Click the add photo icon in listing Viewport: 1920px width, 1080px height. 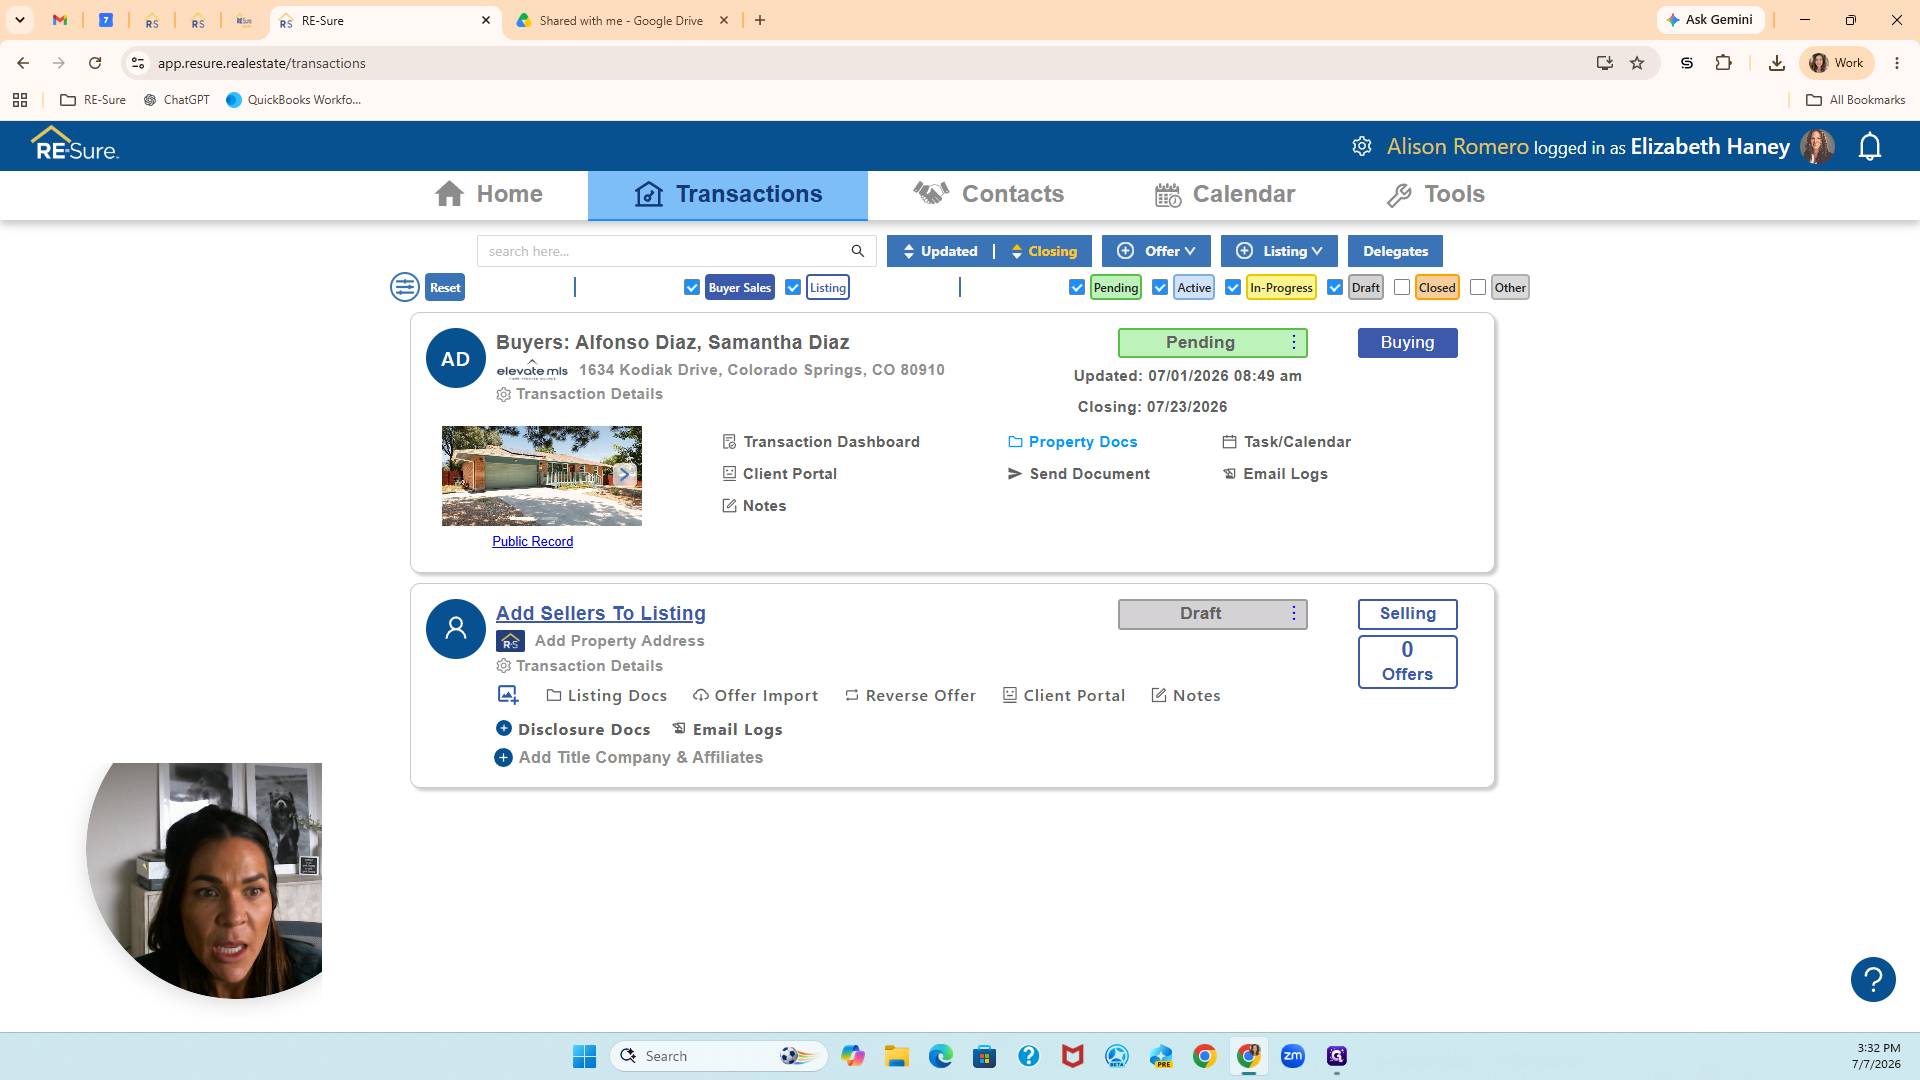508,695
